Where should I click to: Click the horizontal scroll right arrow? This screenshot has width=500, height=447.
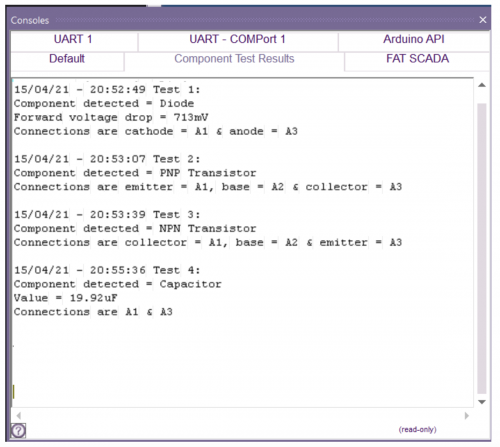467,416
